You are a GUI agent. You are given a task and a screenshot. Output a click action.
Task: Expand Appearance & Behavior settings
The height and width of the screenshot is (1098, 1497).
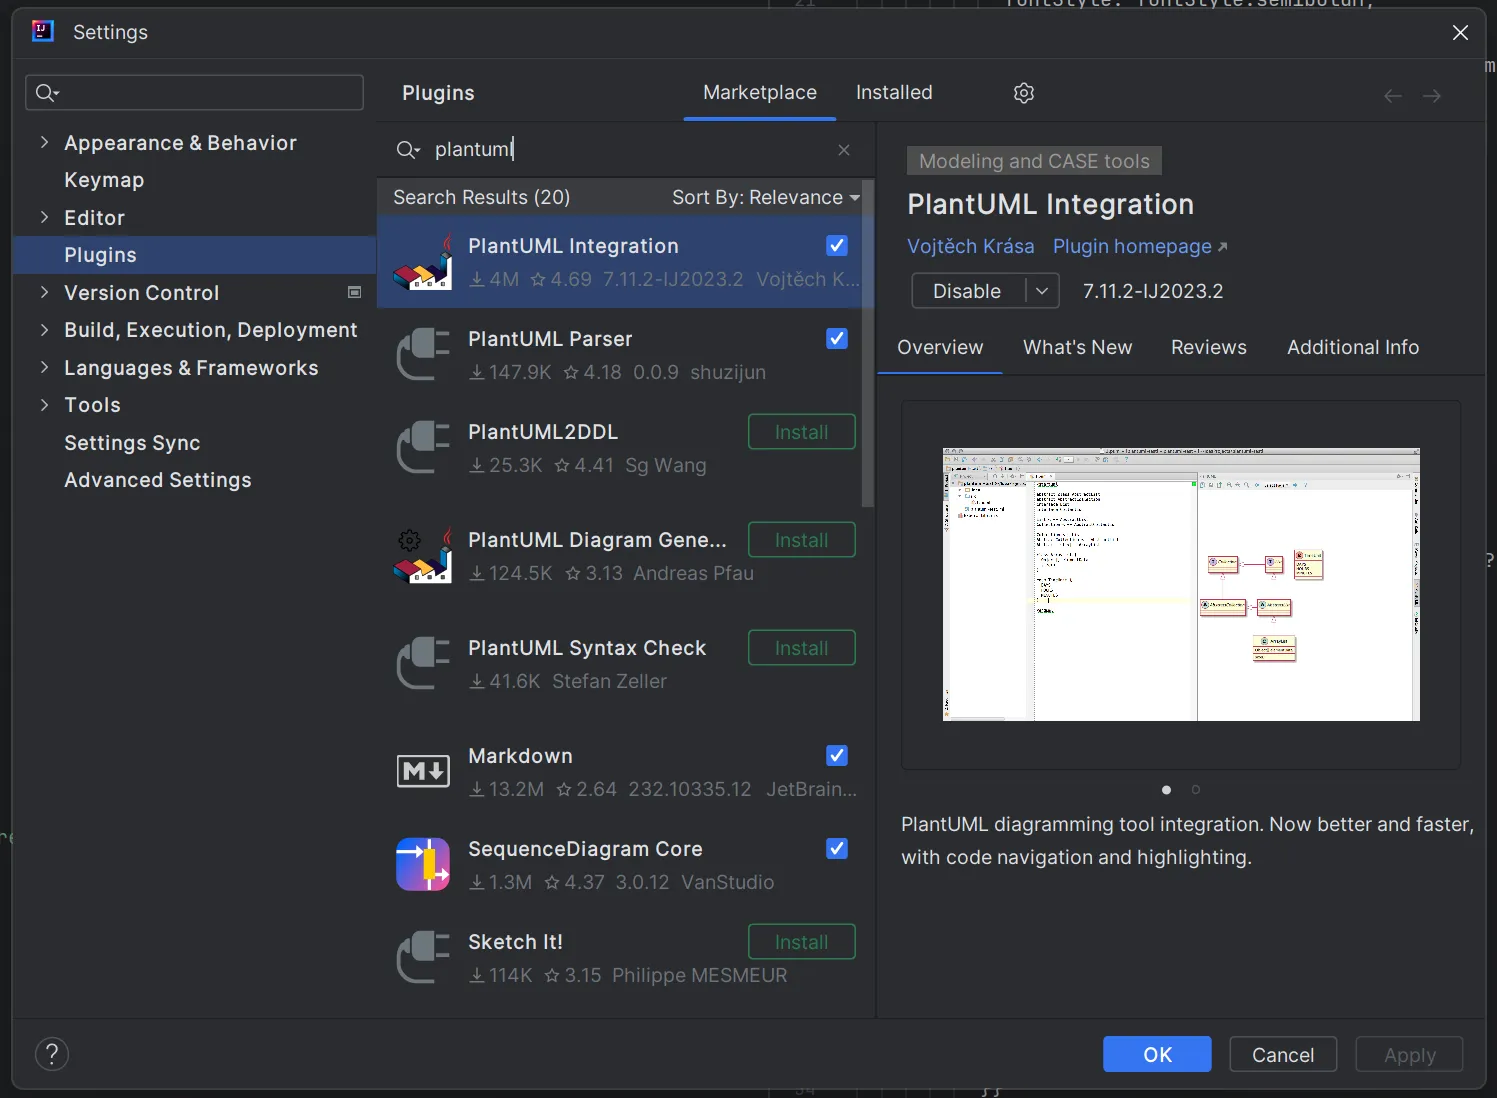coord(44,142)
